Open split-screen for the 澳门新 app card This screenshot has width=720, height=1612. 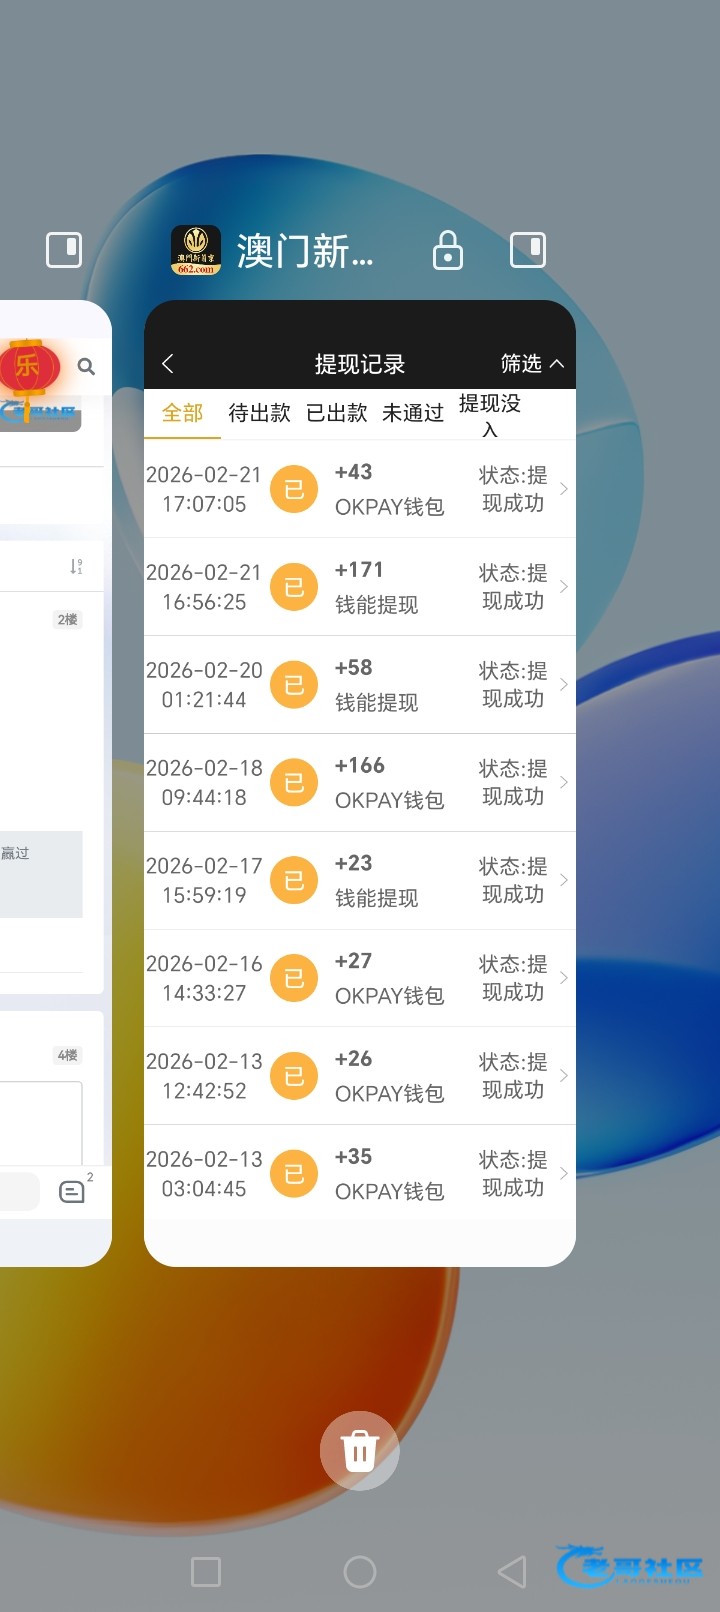click(x=527, y=250)
